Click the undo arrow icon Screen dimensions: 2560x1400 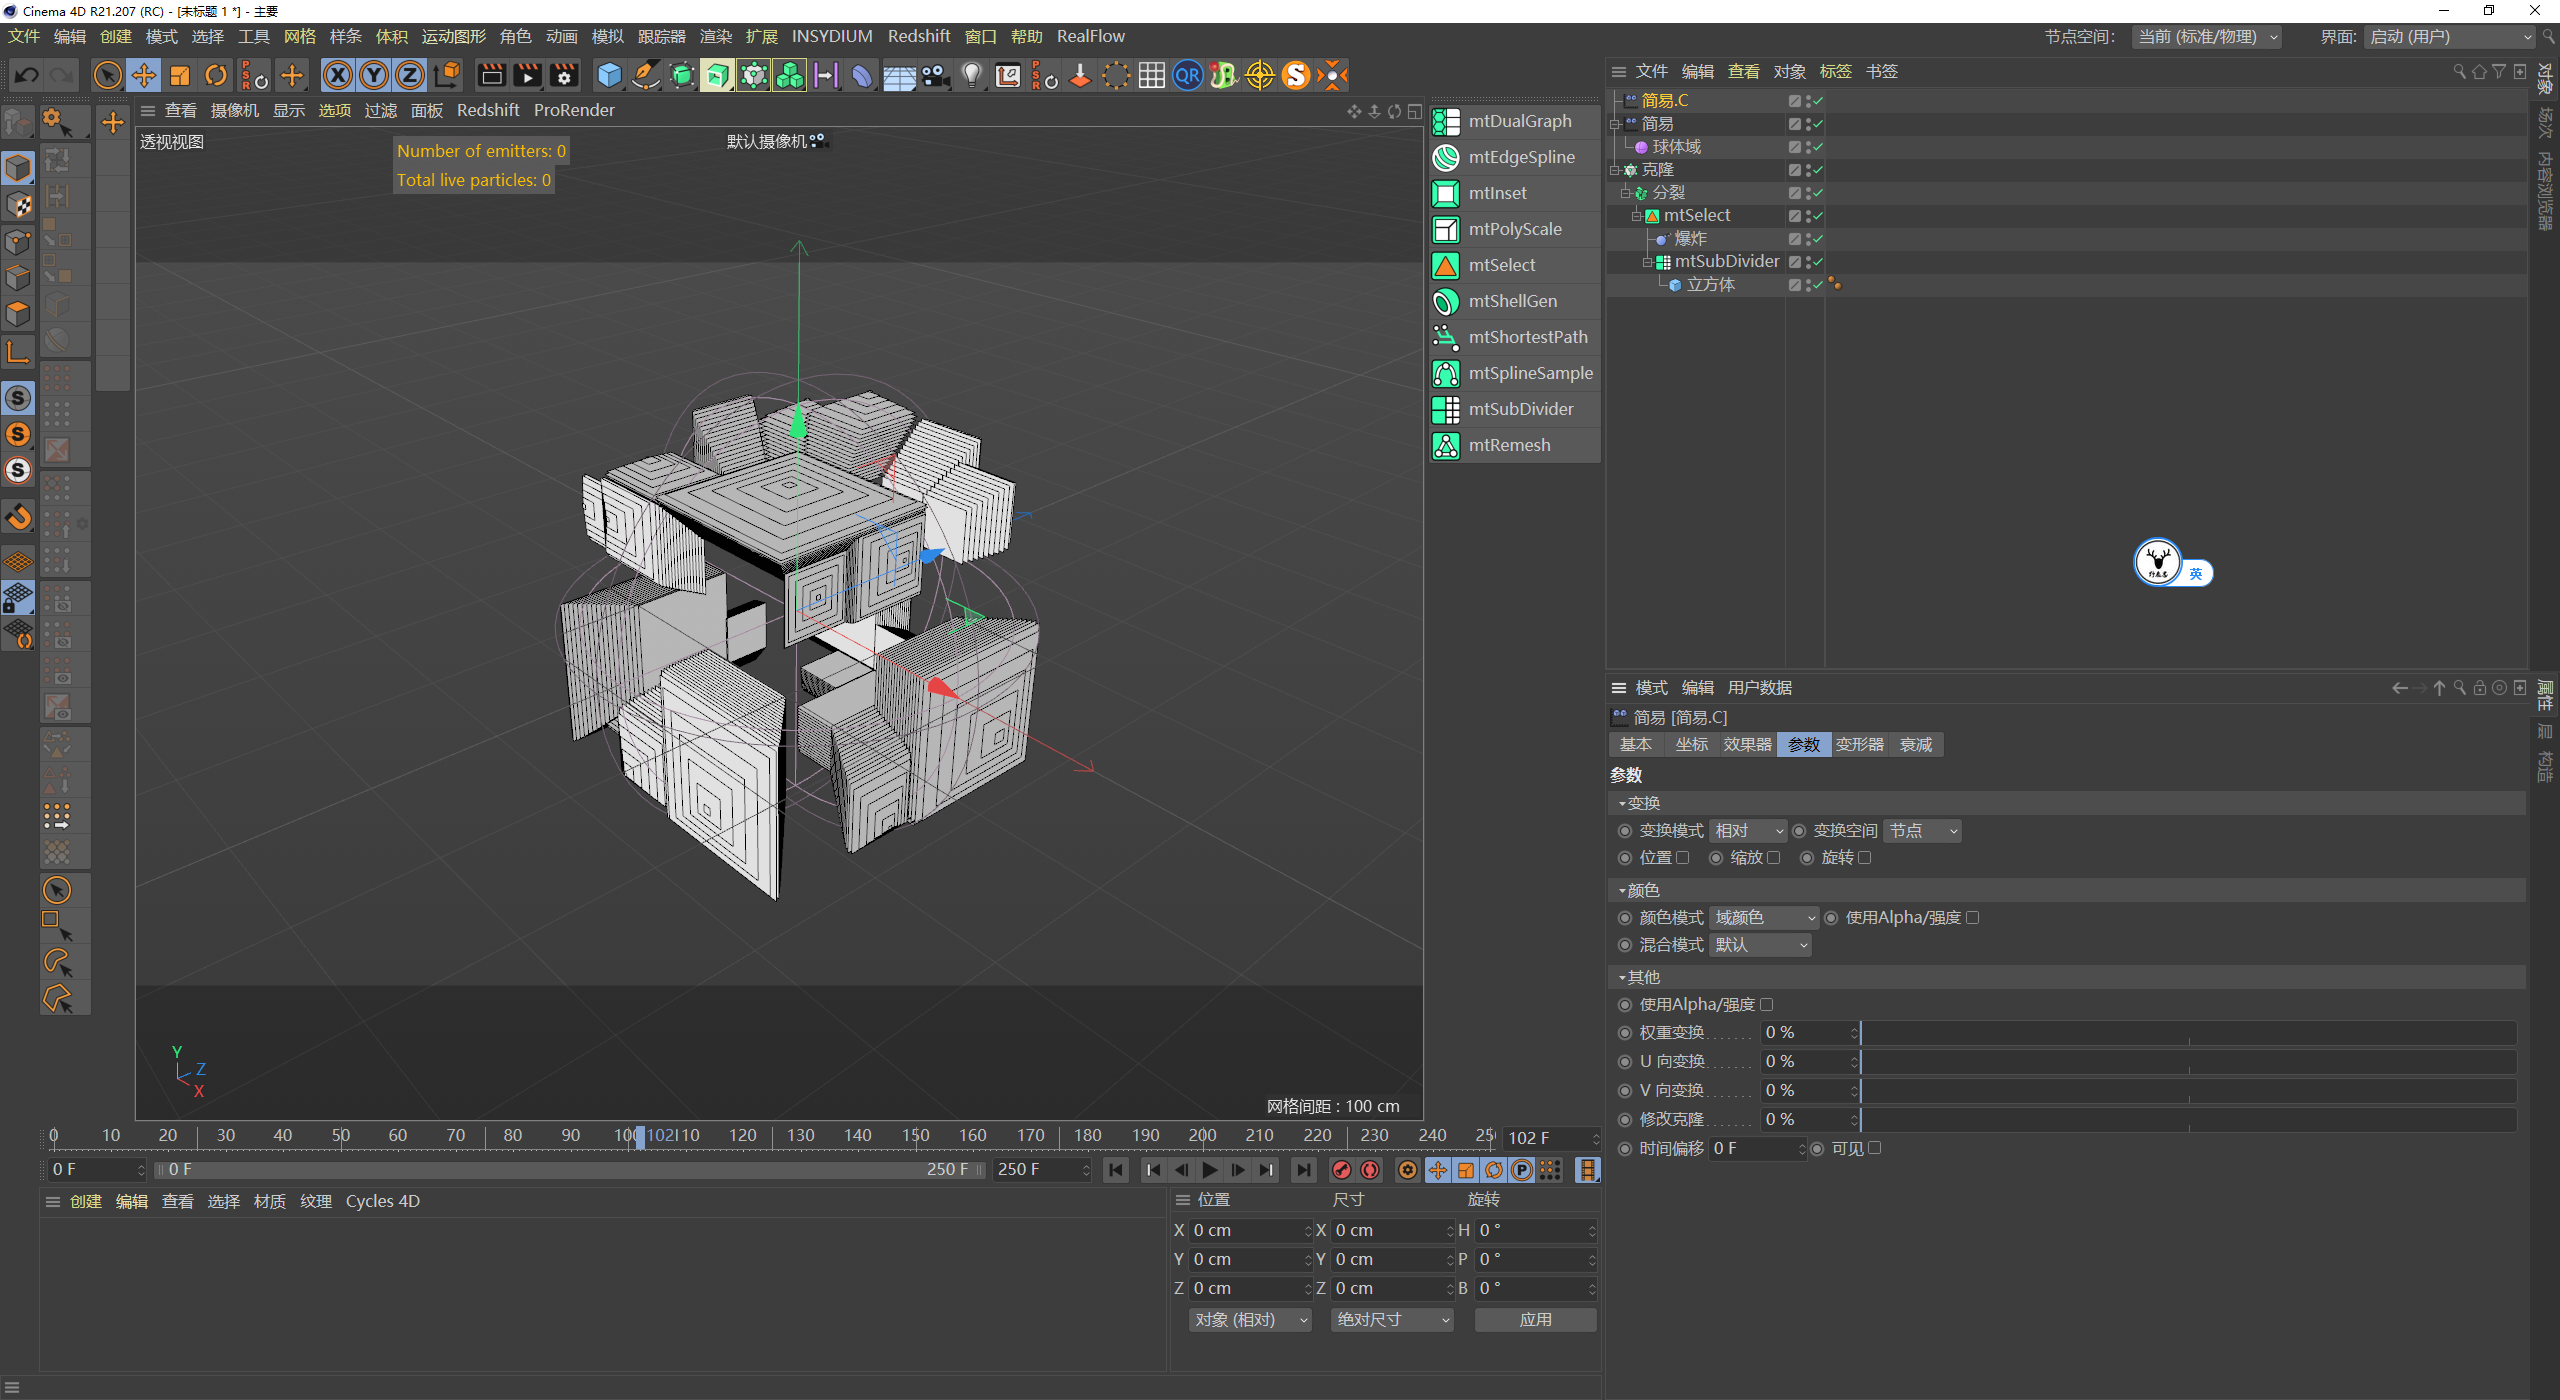27,75
